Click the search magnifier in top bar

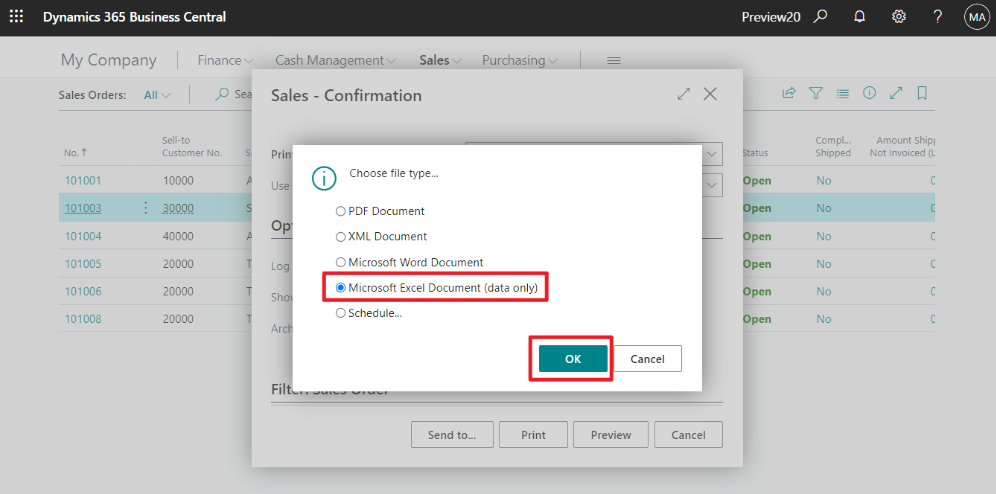click(821, 17)
